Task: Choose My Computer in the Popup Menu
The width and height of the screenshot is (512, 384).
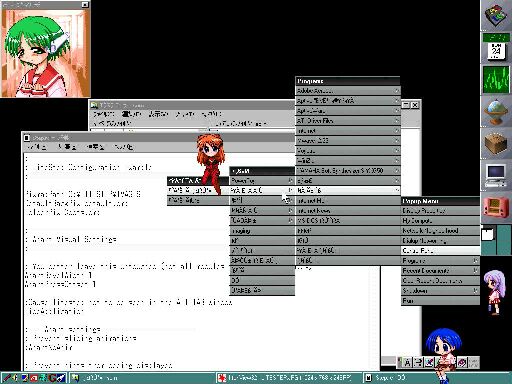Action: (x=440, y=220)
